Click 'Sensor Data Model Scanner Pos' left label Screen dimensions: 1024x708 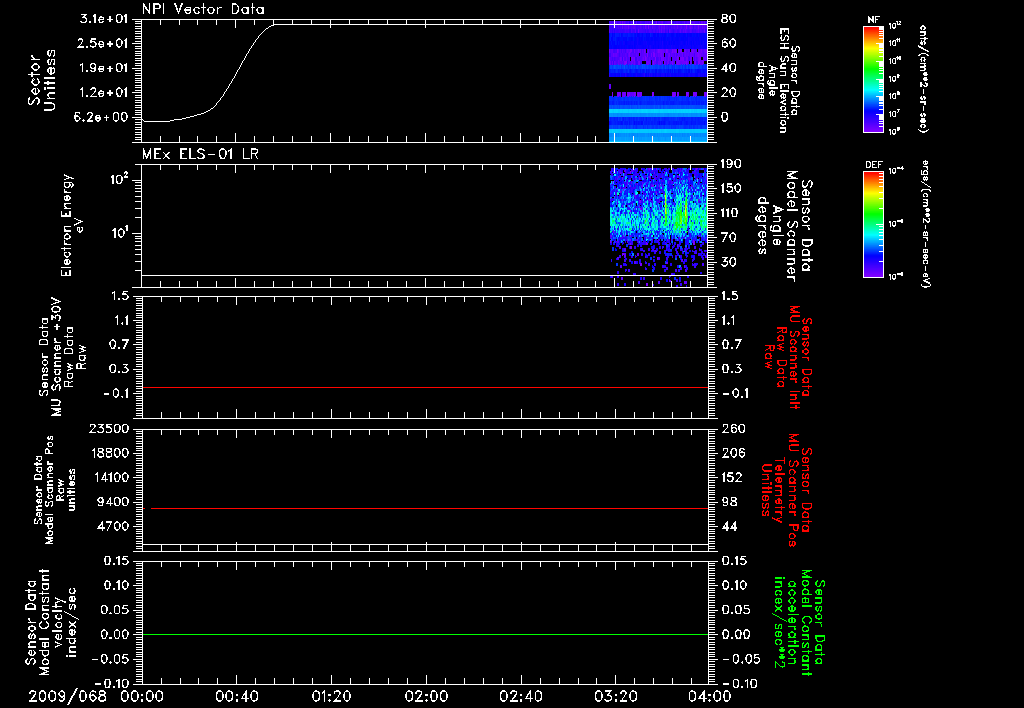point(54,491)
